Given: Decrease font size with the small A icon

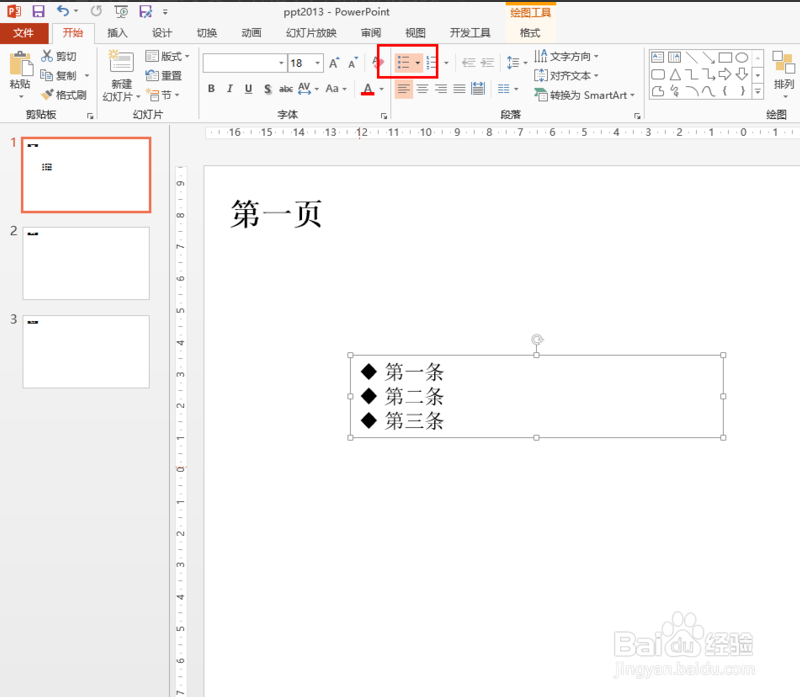Looking at the screenshot, I should 353,63.
